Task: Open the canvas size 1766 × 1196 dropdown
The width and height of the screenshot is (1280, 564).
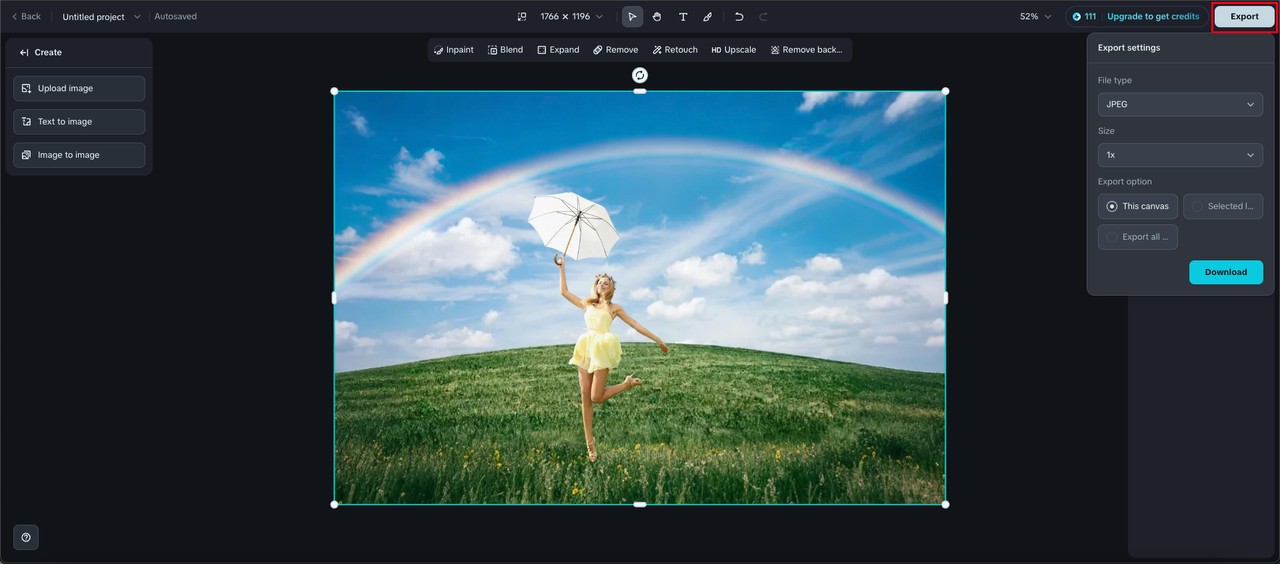Action: 571,17
